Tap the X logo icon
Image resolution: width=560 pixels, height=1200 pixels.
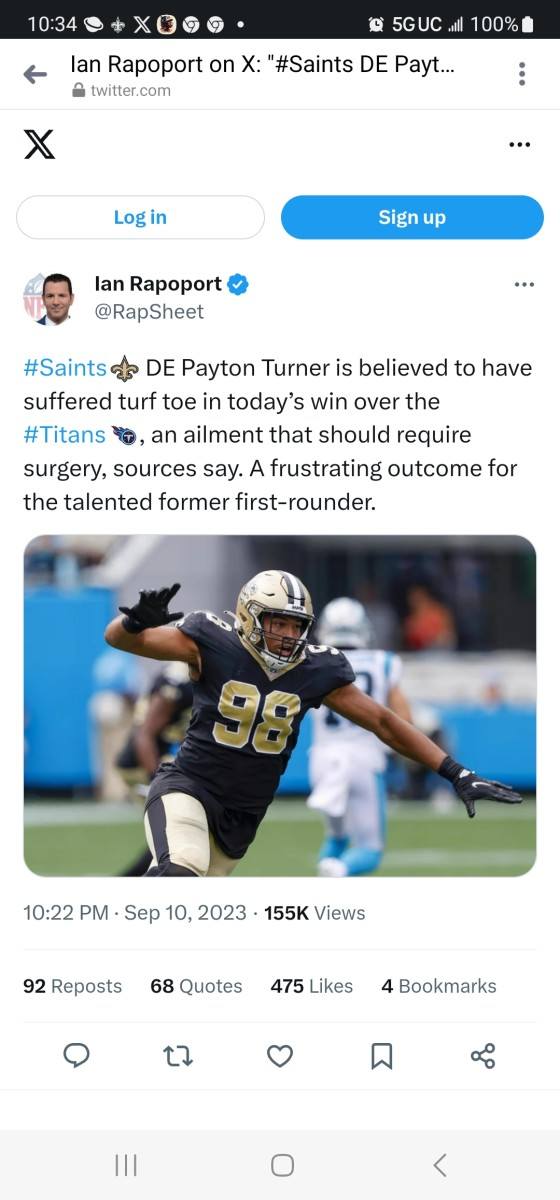click(39, 145)
